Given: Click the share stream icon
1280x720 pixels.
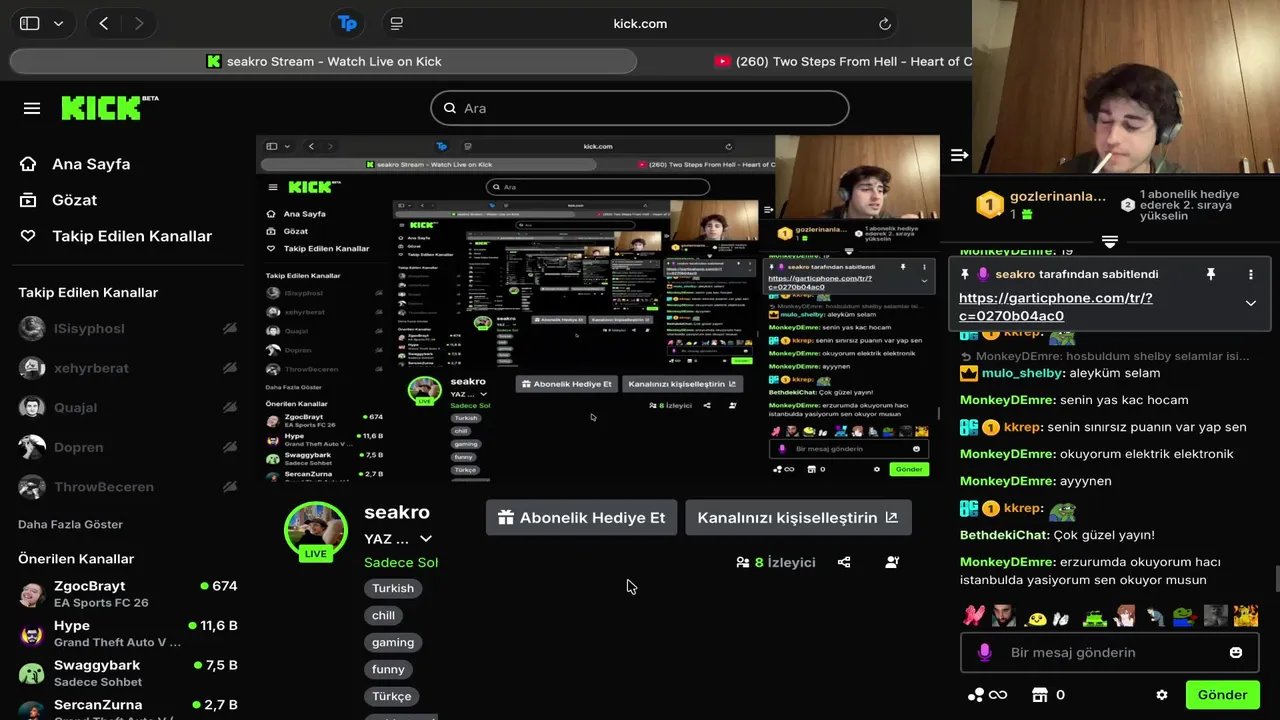Looking at the screenshot, I should (x=844, y=562).
